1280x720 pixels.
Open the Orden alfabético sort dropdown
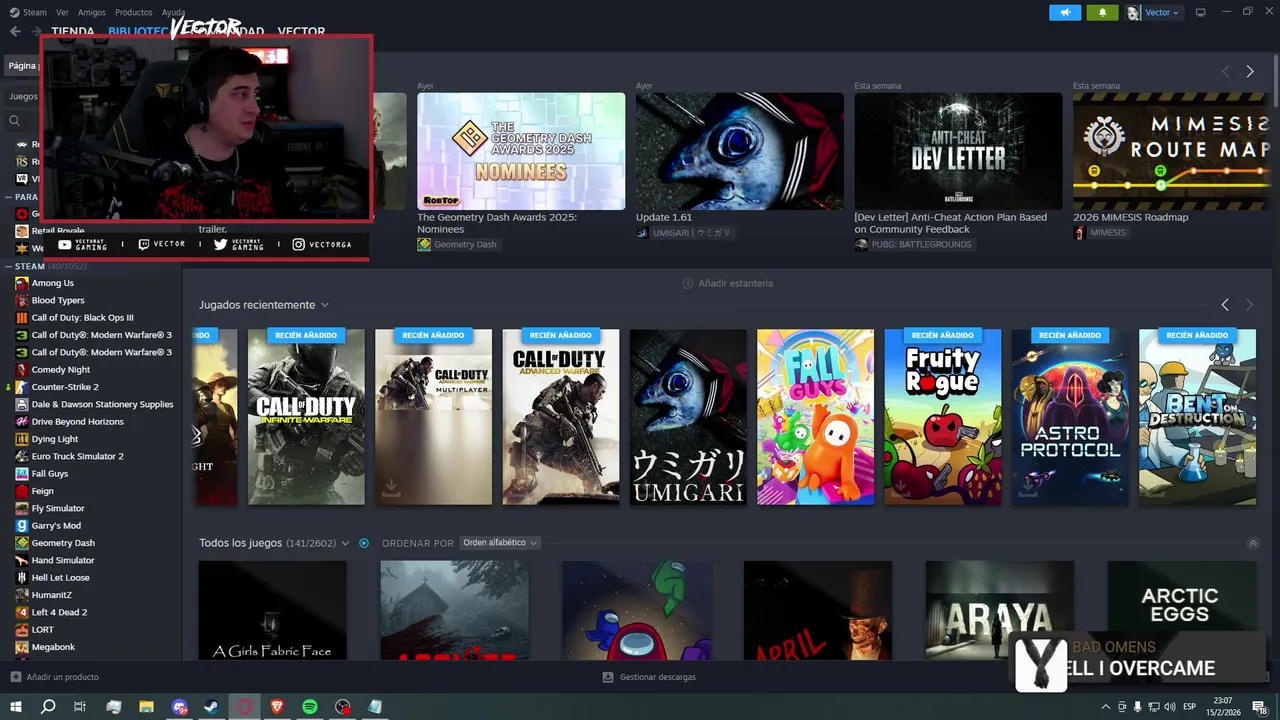pos(500,543)
